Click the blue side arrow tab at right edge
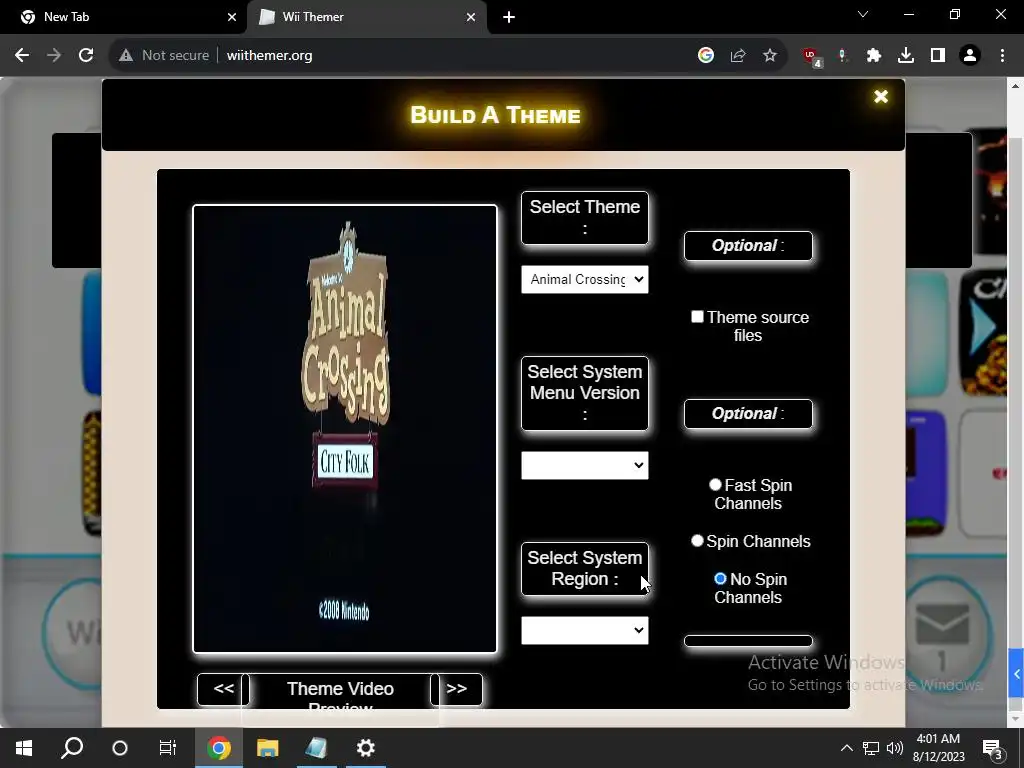1024x768 pixels. click(x=1016, y=673)
